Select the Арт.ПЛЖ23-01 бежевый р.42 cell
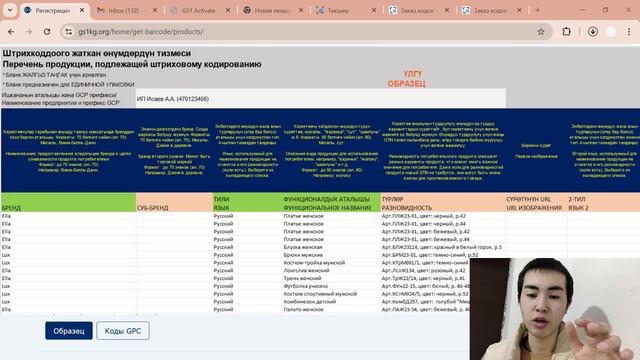Screen dimensions: 640x360 443,231
